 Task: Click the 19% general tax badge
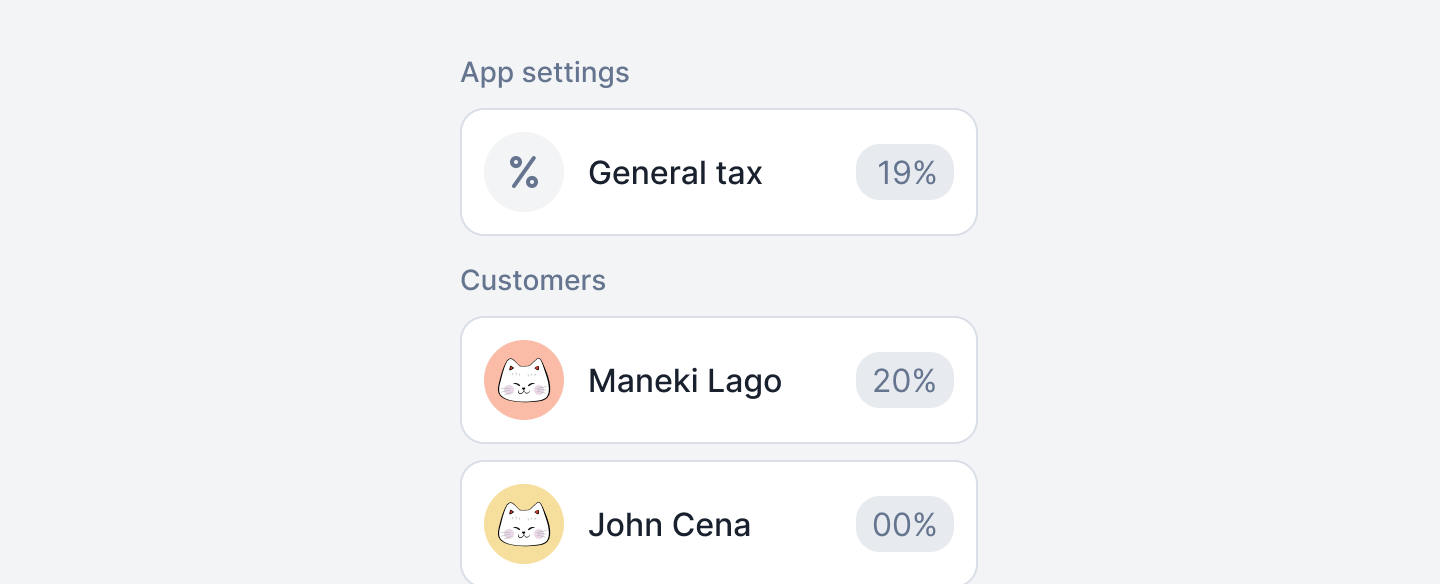coord(905,172)
